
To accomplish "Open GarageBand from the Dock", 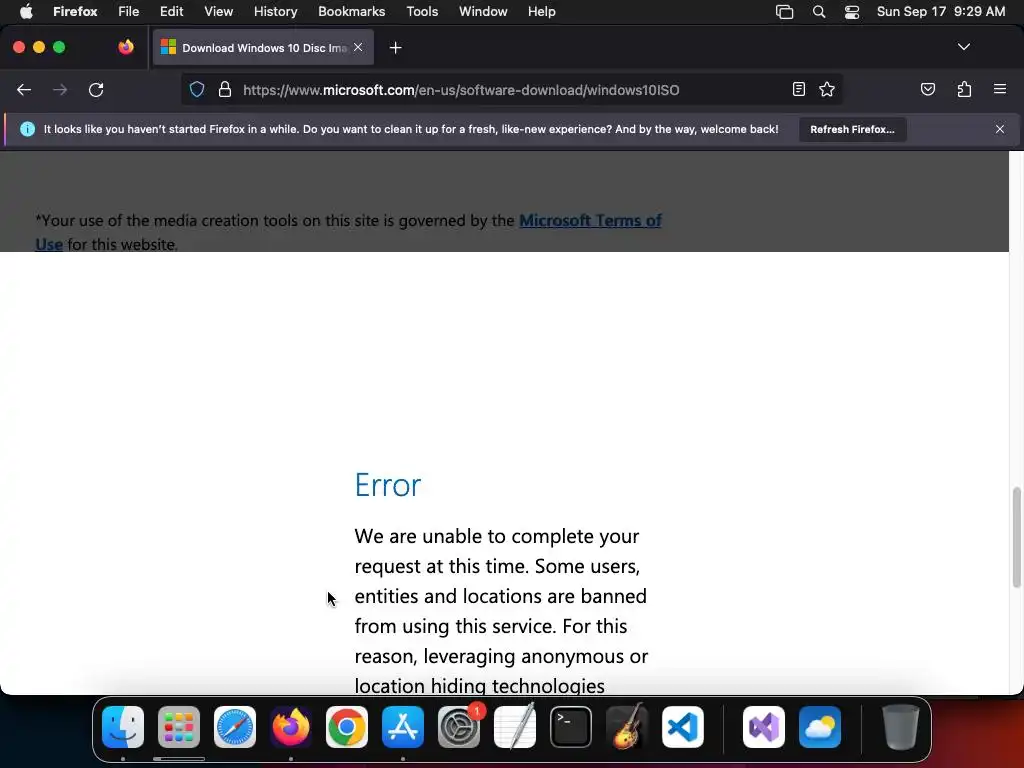I will coord(627,727).
